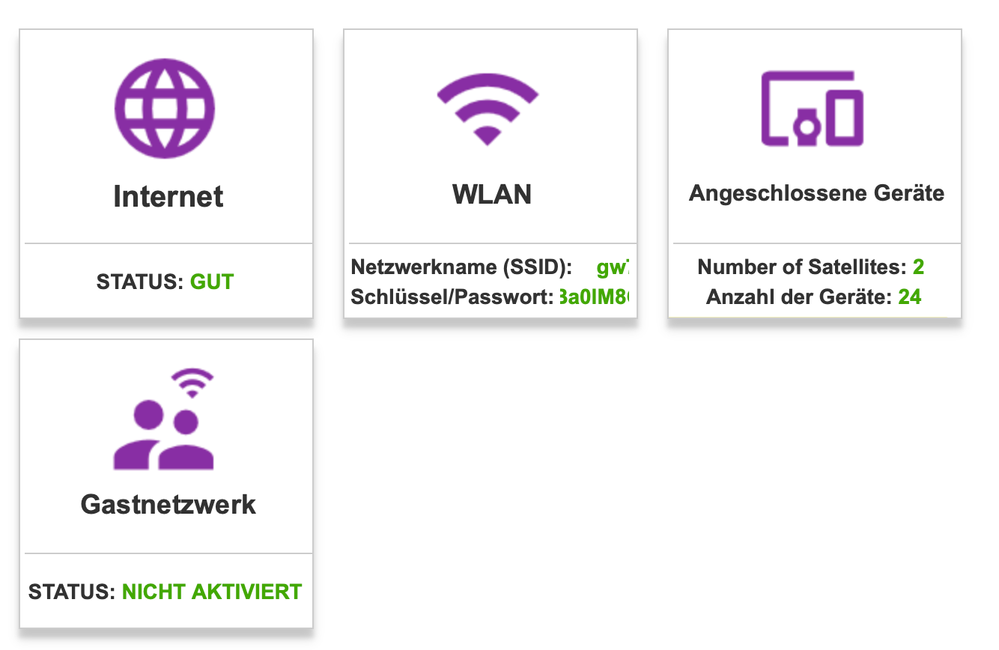999x650 pixels.
Task: Open the WLAN heading
Action: (x=491, y=194)
